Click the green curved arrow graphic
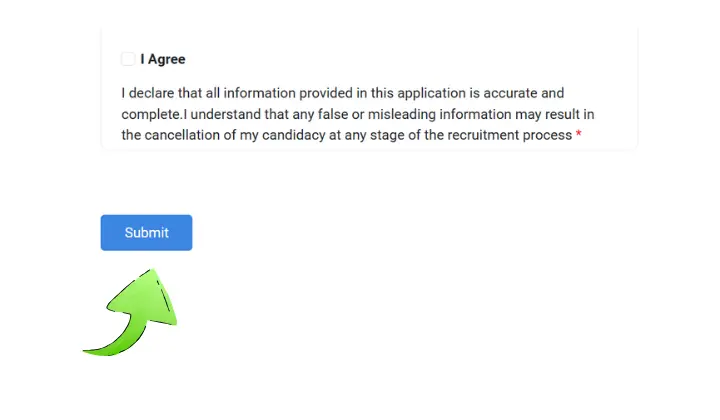The image size is (720, 420). [130, 312]
